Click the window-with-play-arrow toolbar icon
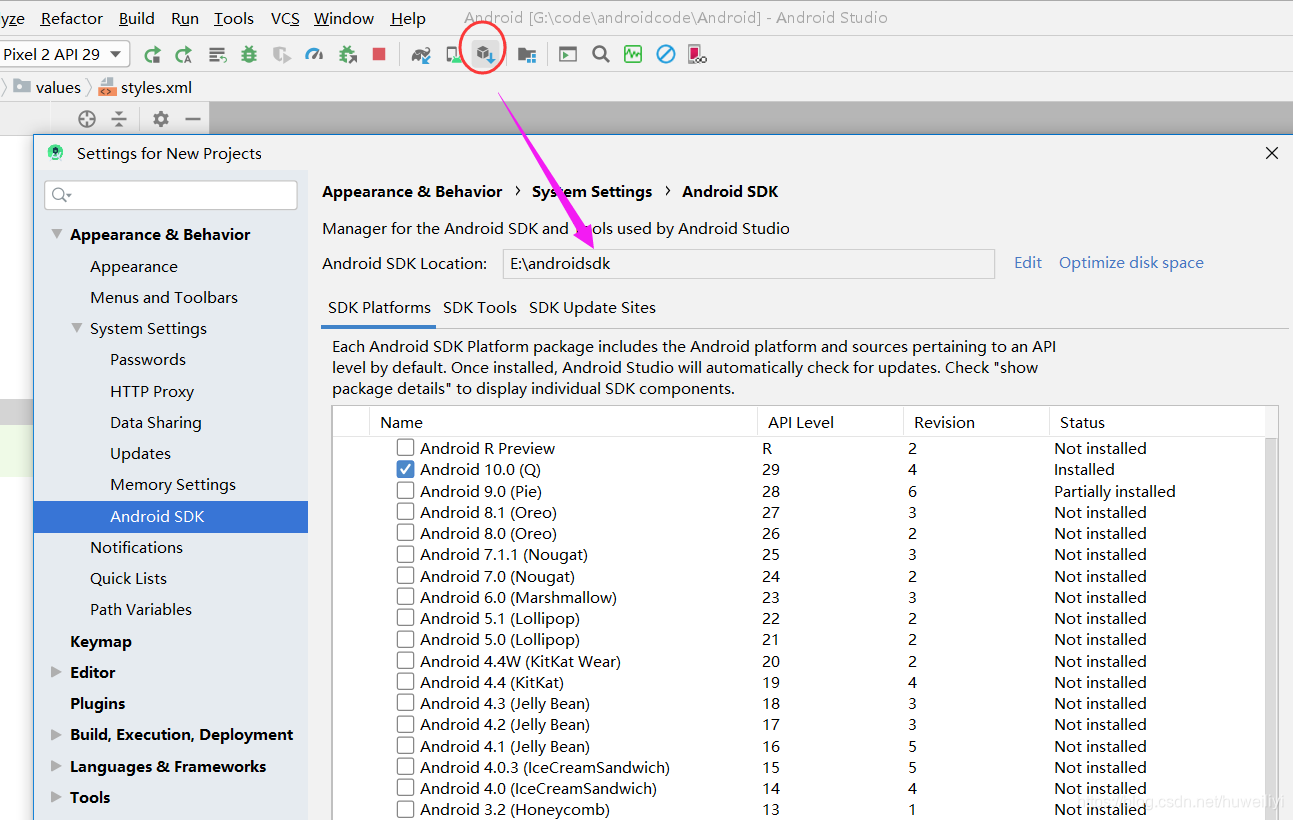 click(568, 54)
